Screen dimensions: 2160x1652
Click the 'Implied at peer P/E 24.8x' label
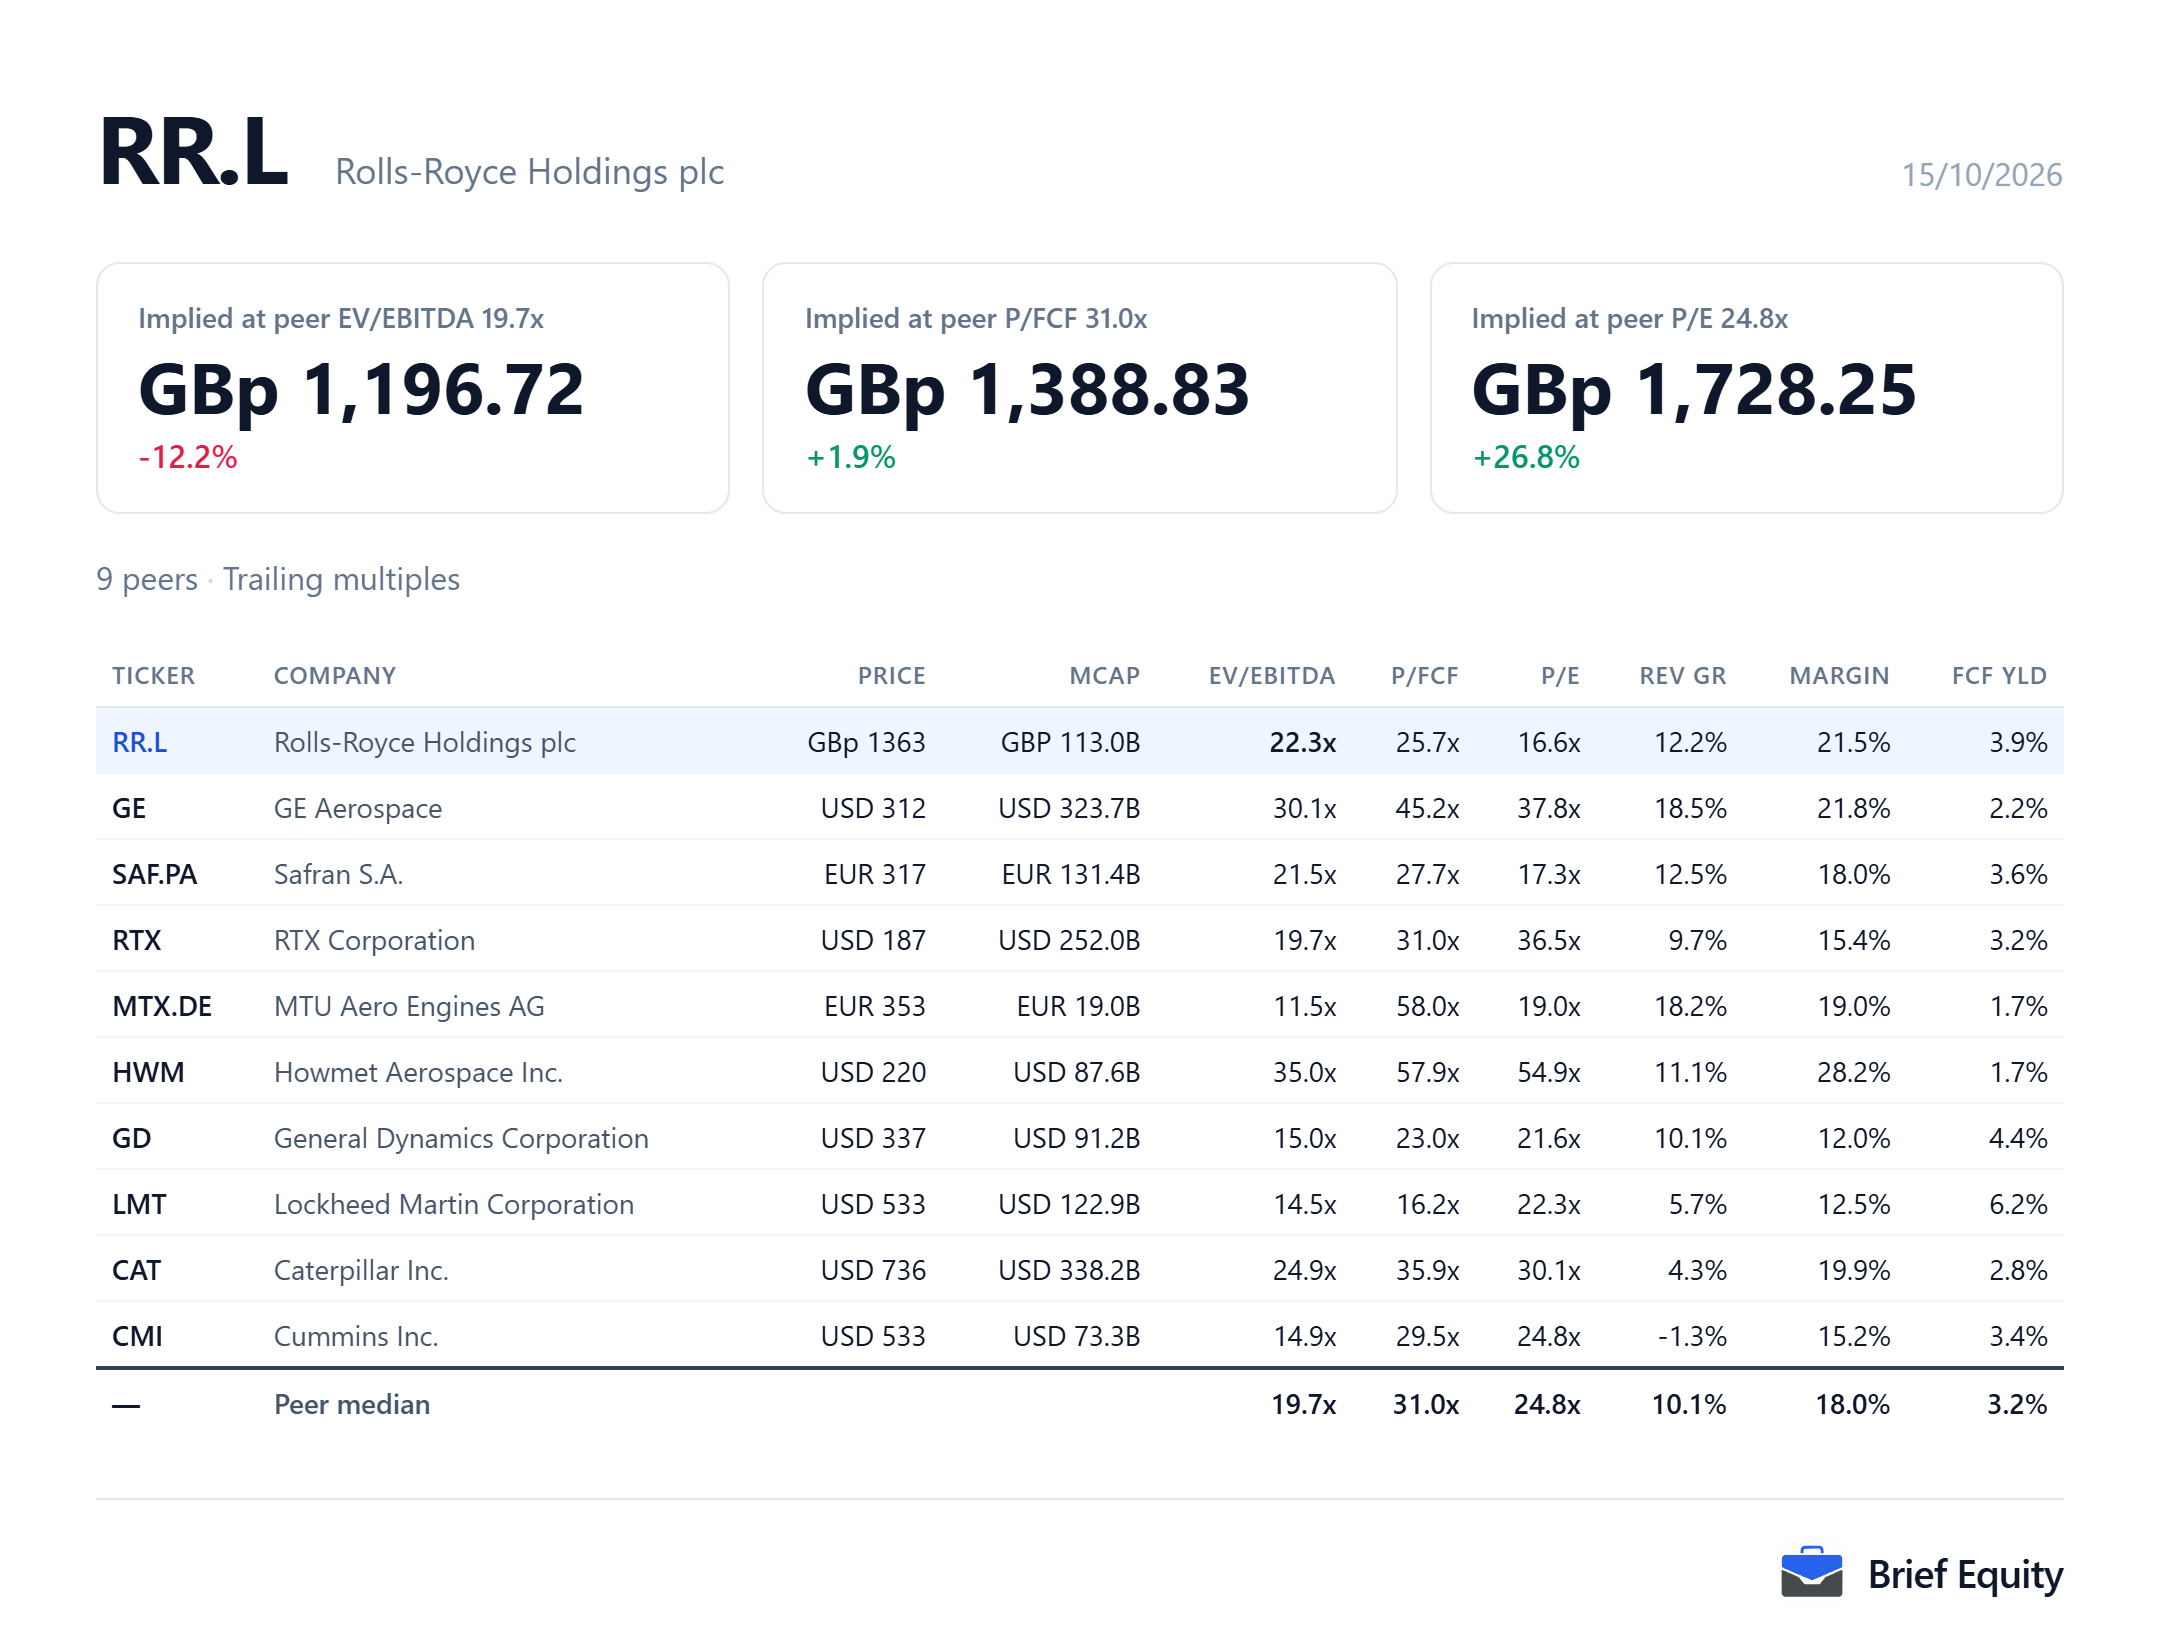click(x=1629, y=318)
